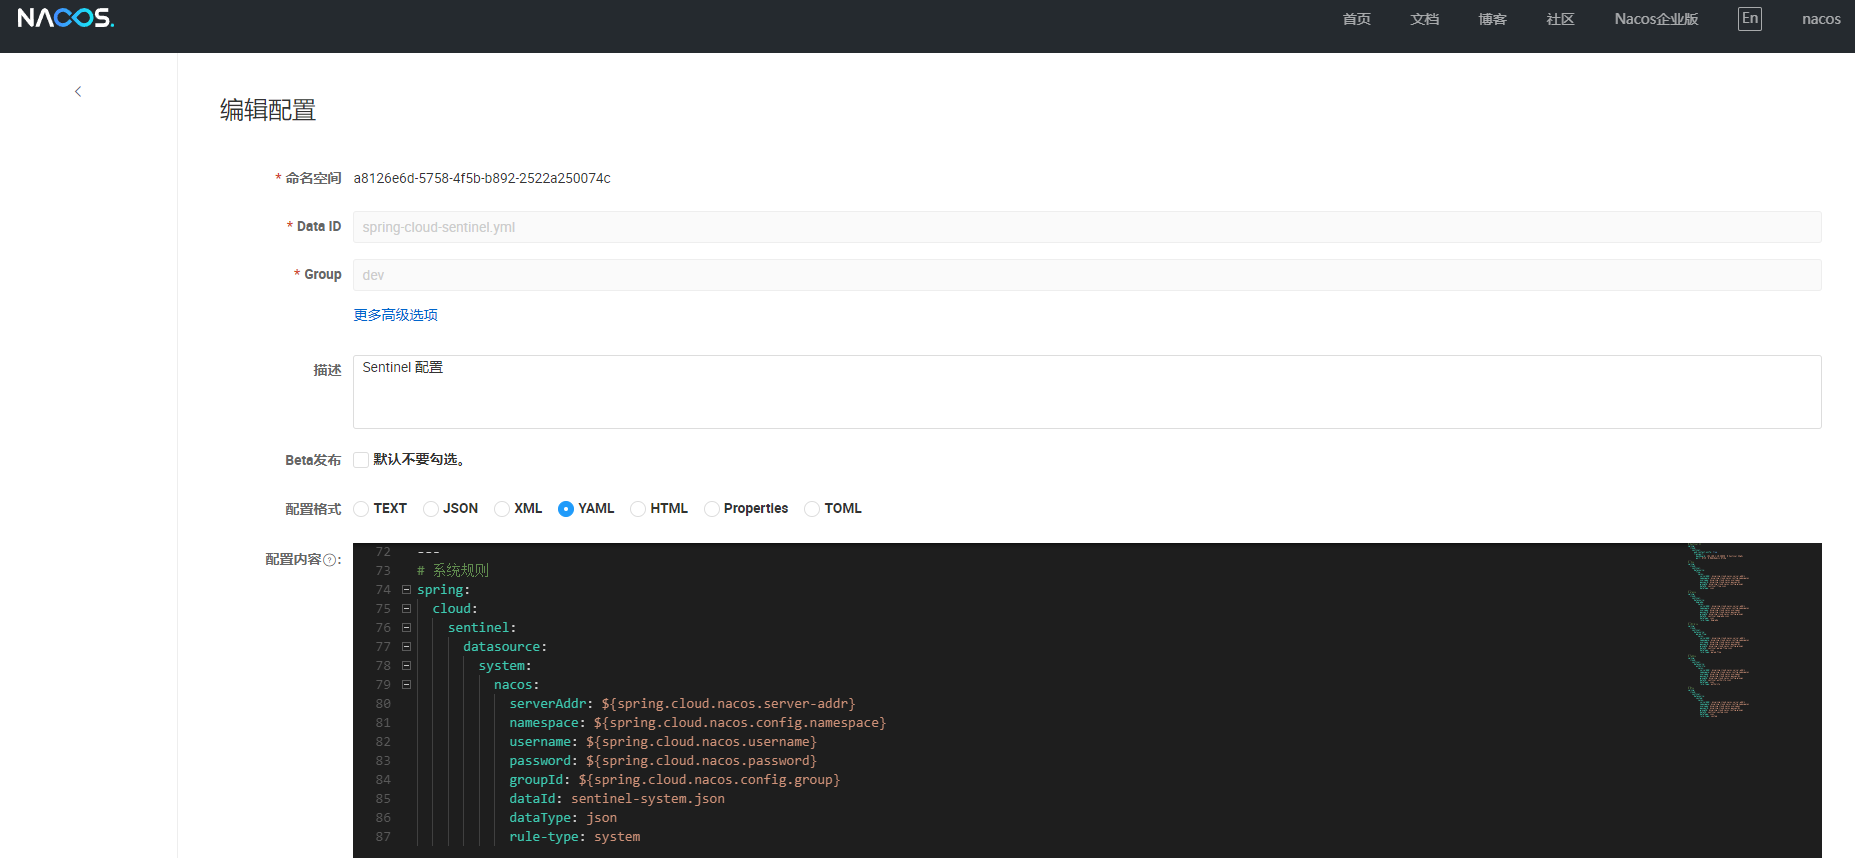Click into the 描述 text area

pyautogui.click(x=1086, y=392)
